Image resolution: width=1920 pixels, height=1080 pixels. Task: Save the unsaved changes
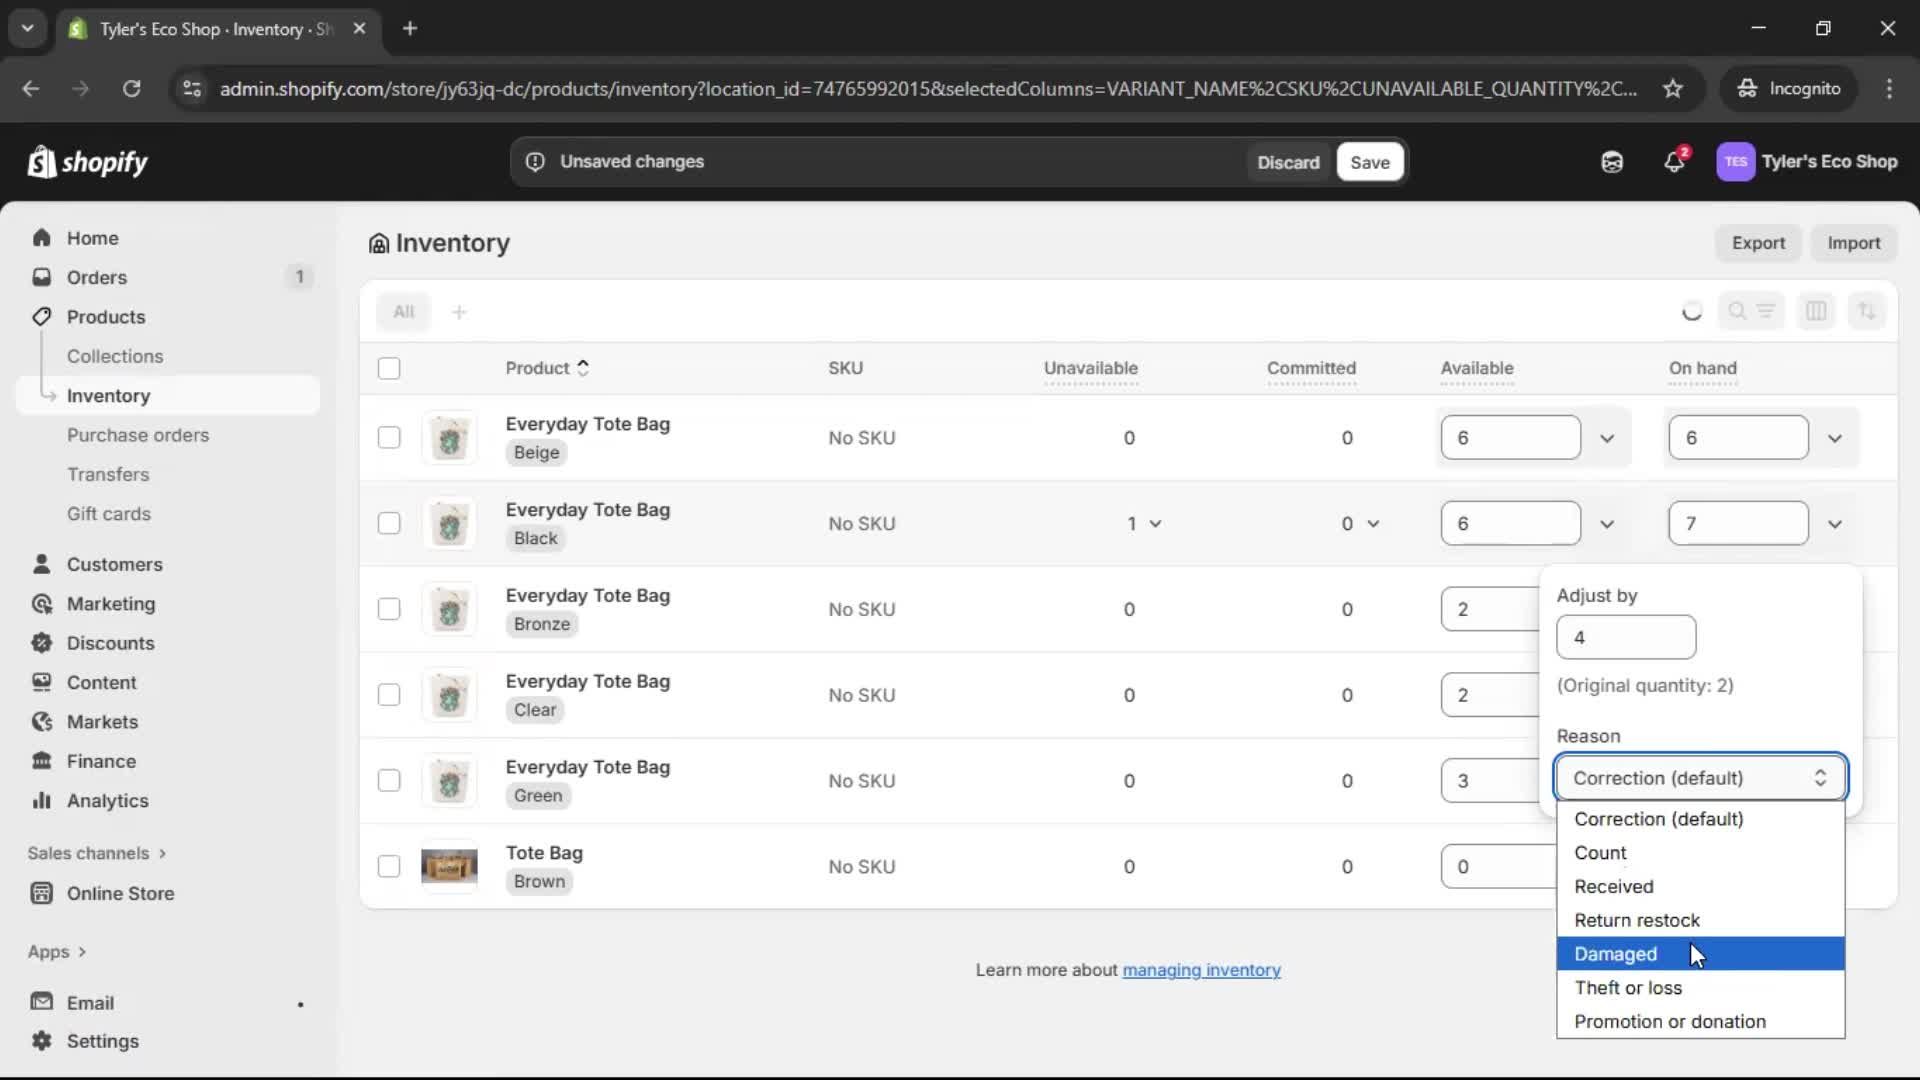point(1369,162)
